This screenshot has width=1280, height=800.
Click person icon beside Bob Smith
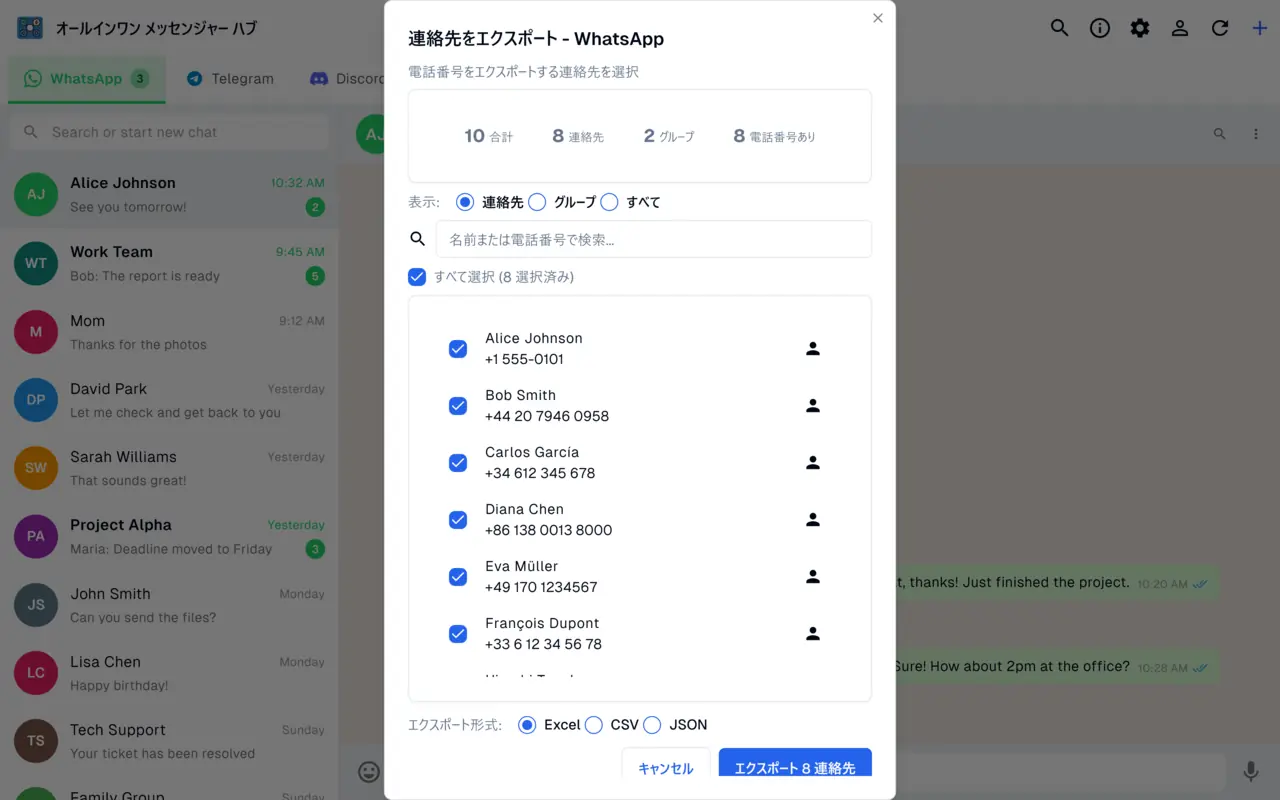[x=813, y=406]
